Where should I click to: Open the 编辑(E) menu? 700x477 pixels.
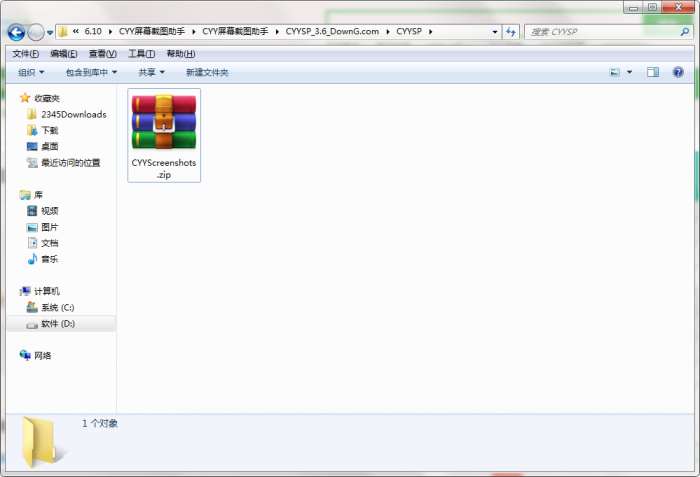64,54
